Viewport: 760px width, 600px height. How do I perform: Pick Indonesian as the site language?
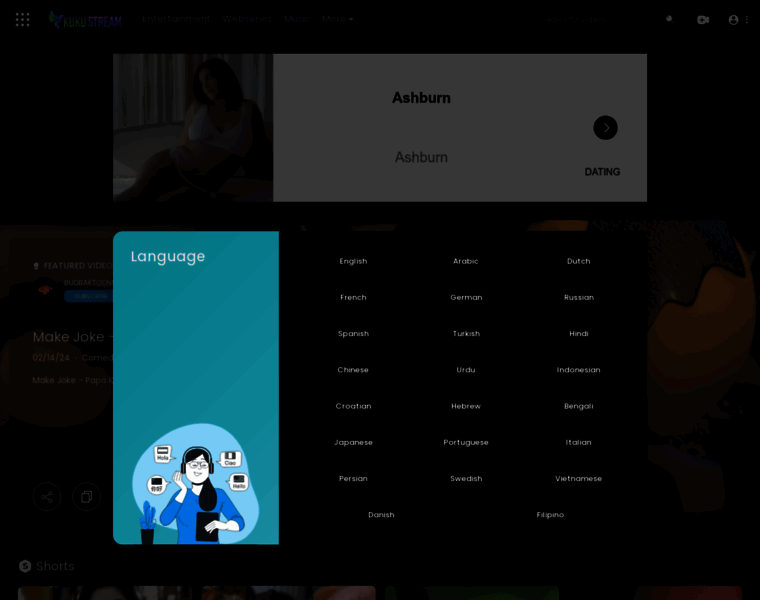tap(578, 370)
